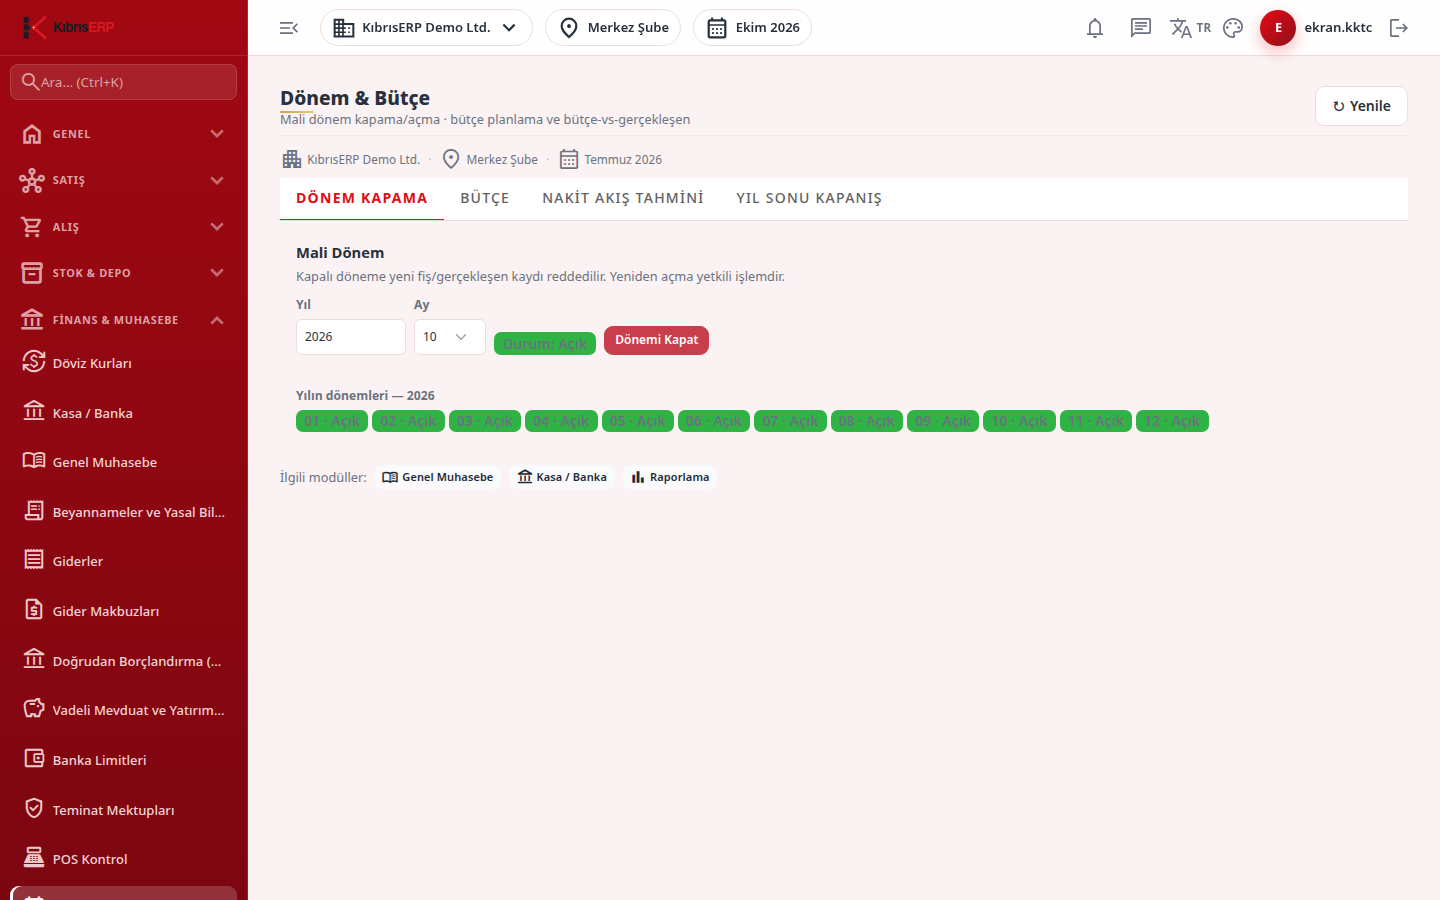Expand the GENEL sidebar section
1440x900 pixels.
pos(124,134)
